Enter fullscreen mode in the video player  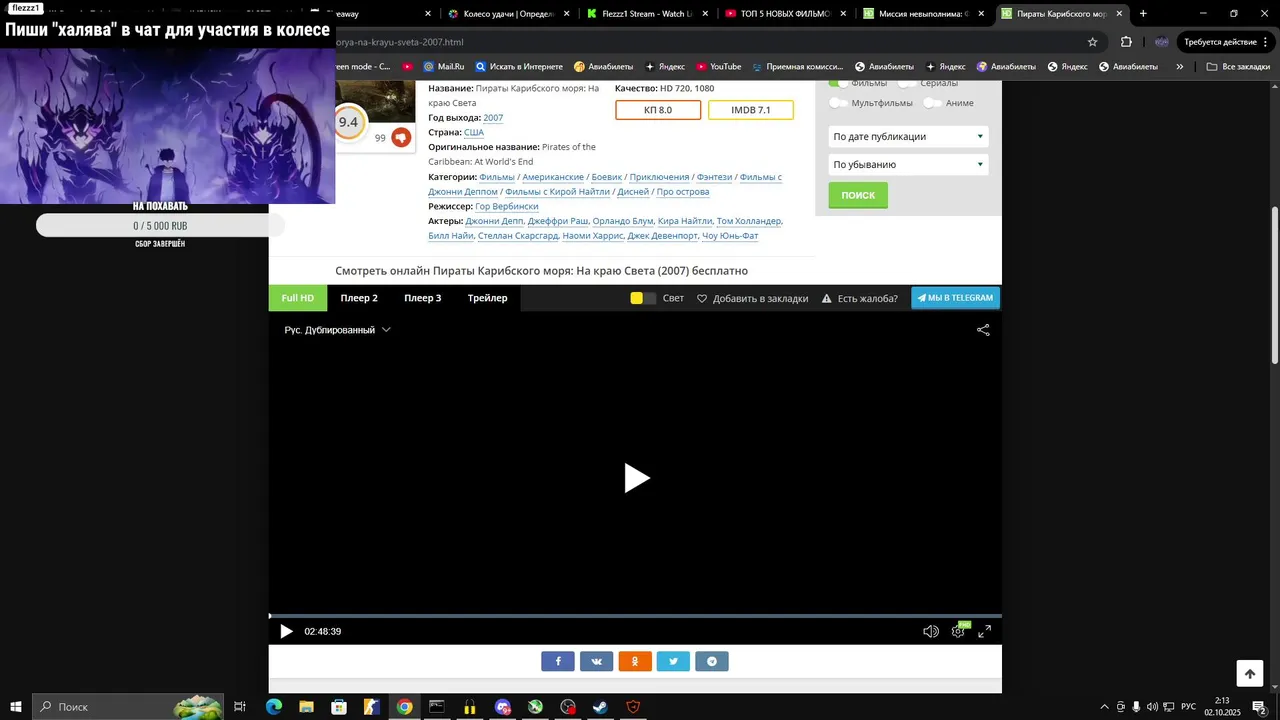[985, 631]
